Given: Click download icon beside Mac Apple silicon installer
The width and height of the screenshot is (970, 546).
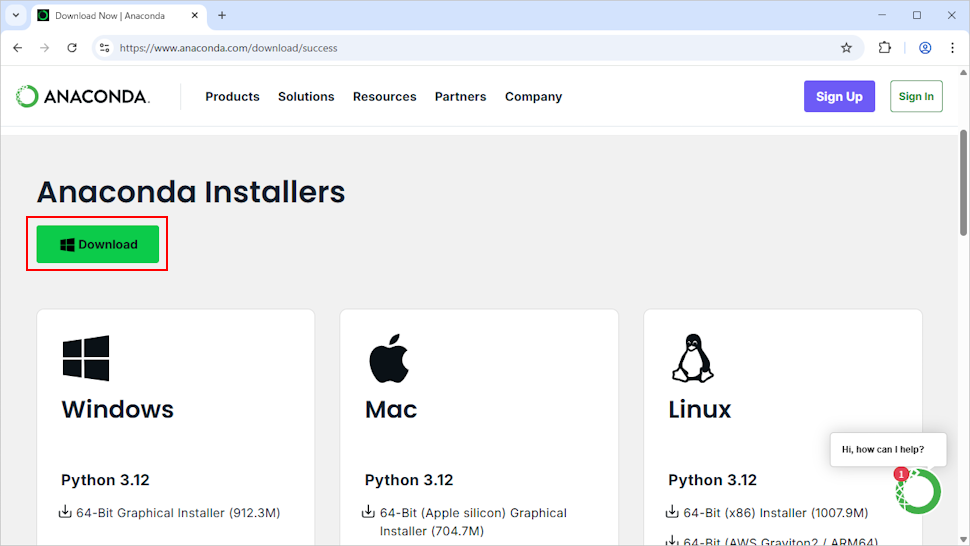Looking at the screenshot, I should (x=368, y=511).
